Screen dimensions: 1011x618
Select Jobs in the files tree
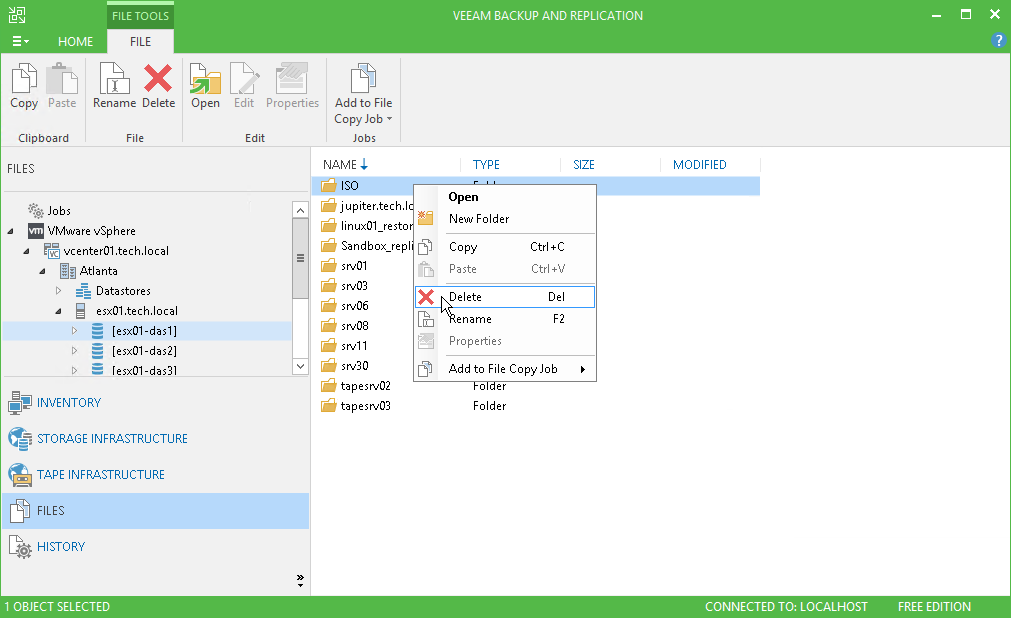tap(59, 211)
